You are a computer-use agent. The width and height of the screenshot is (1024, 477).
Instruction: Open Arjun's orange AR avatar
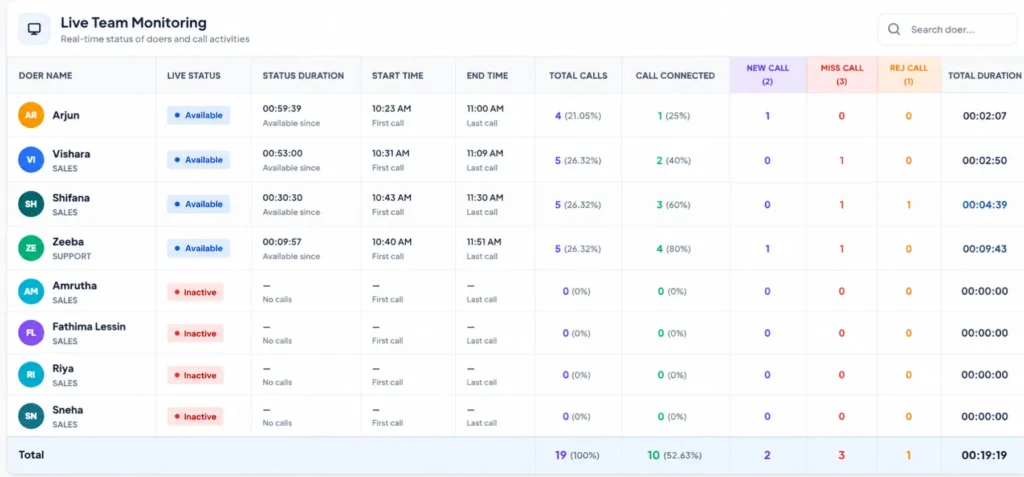click(31, 115)
